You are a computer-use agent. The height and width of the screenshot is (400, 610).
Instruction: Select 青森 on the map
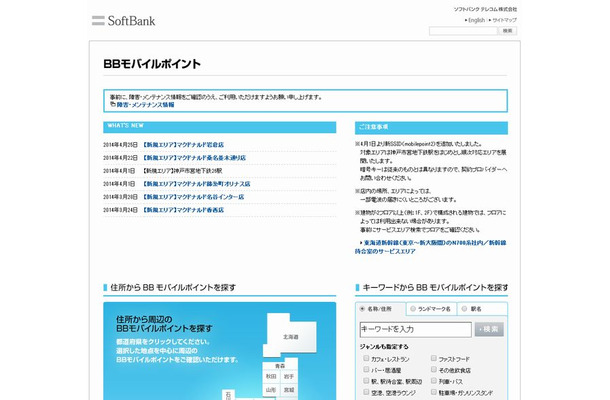280,366
